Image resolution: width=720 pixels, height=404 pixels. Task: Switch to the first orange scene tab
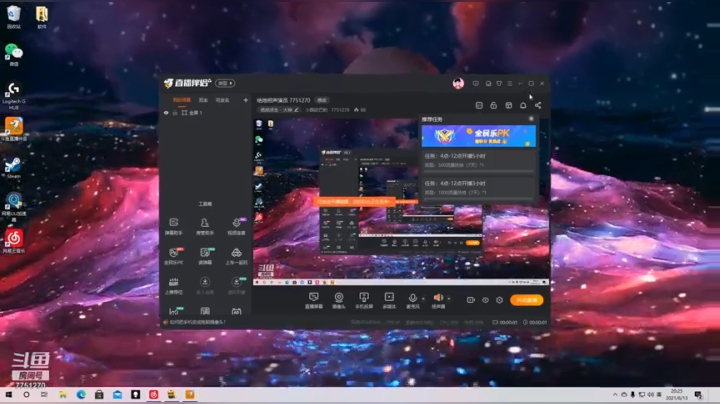pyautogui.click(x=182, y=100)
